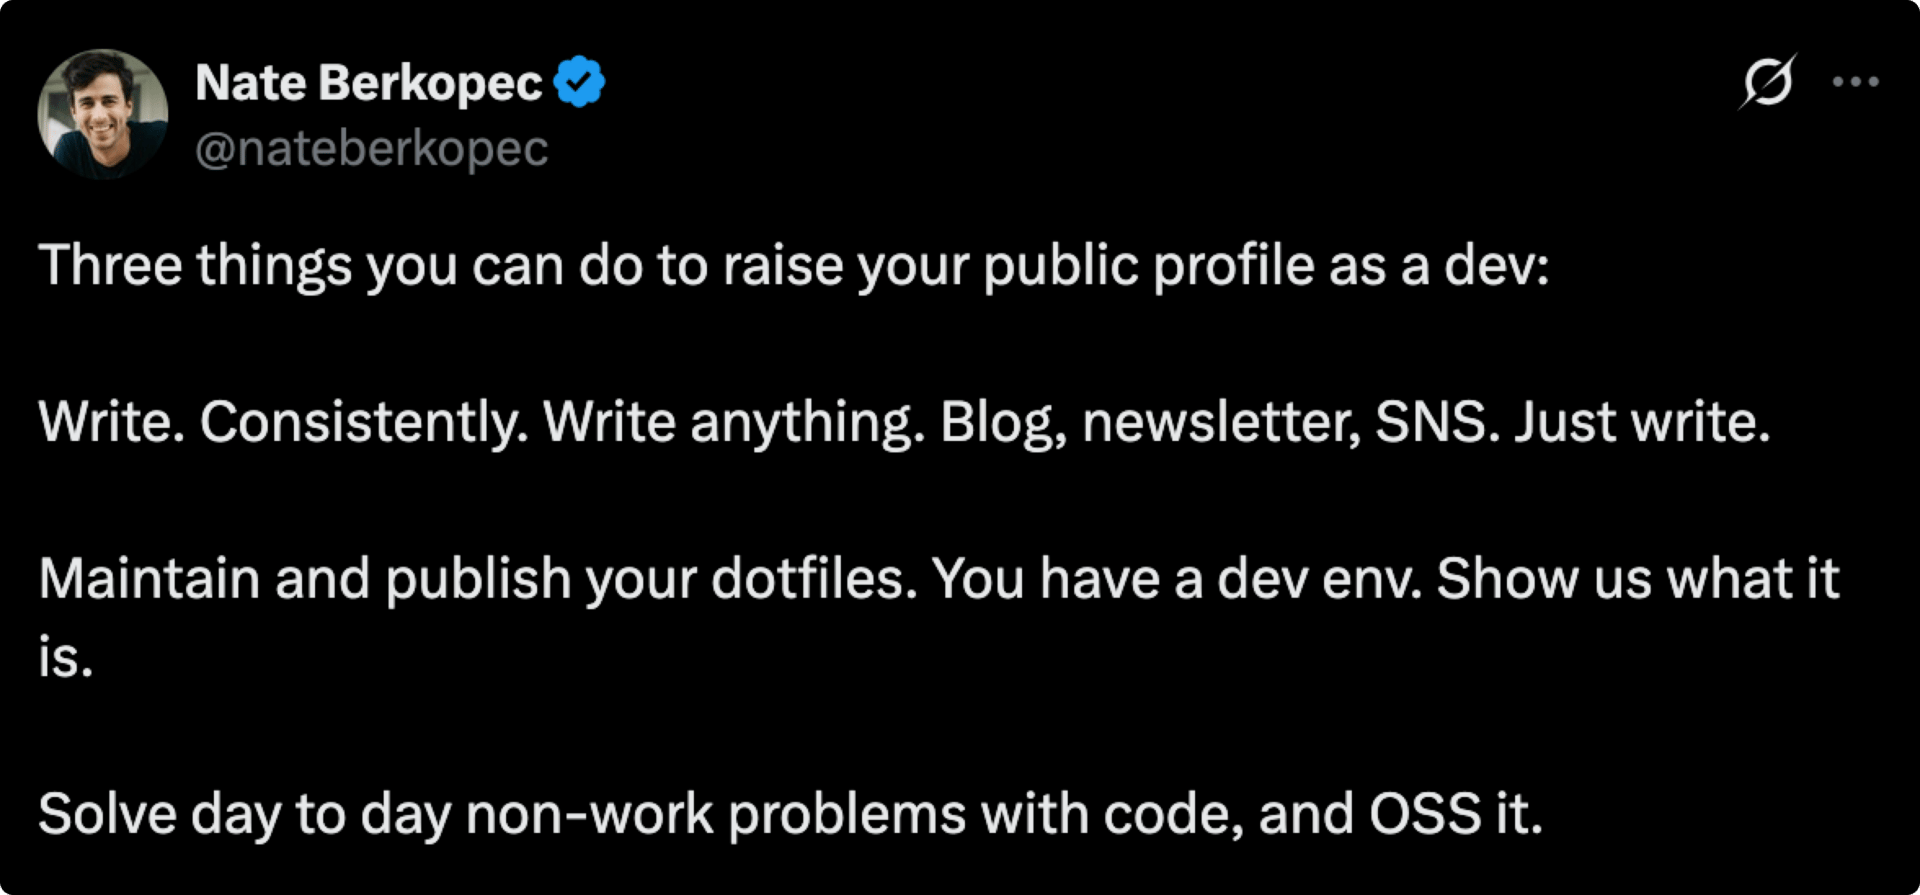This screenshot has width=1920, height=895.
Task: Click the word newsletter in the tweet
Action: (x=1221, y=422)
